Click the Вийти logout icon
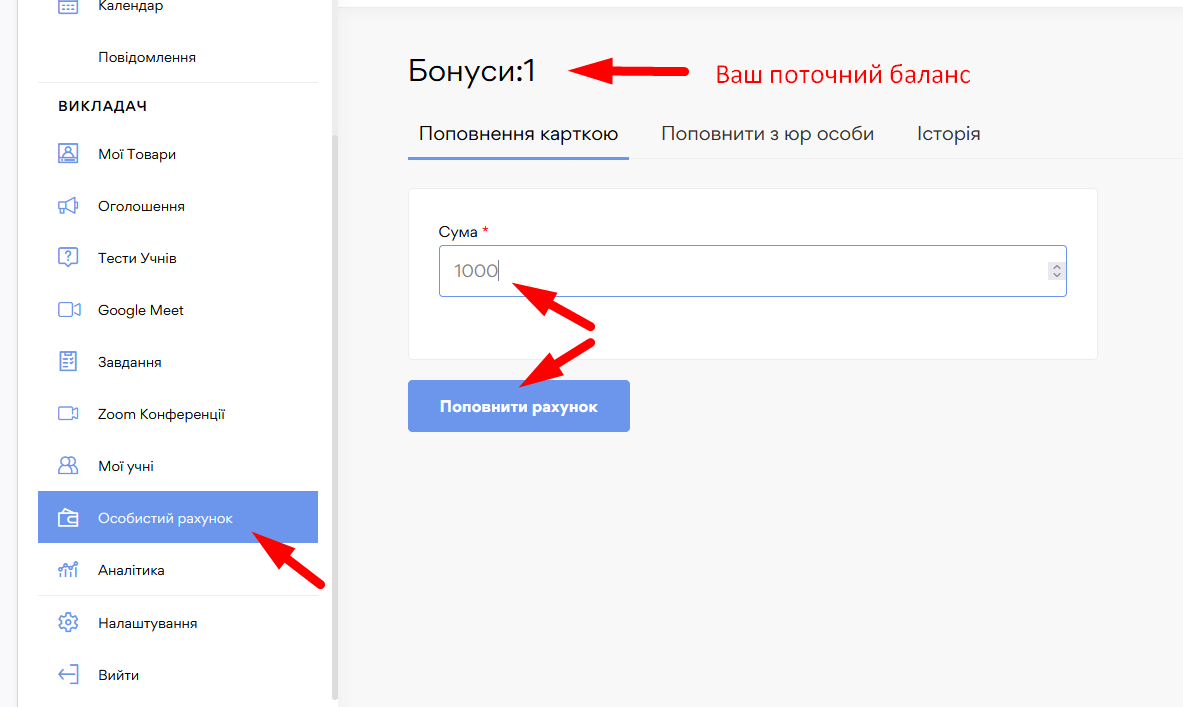Image resolution: width=1183 pixels, height=707 pixels. 68,675
